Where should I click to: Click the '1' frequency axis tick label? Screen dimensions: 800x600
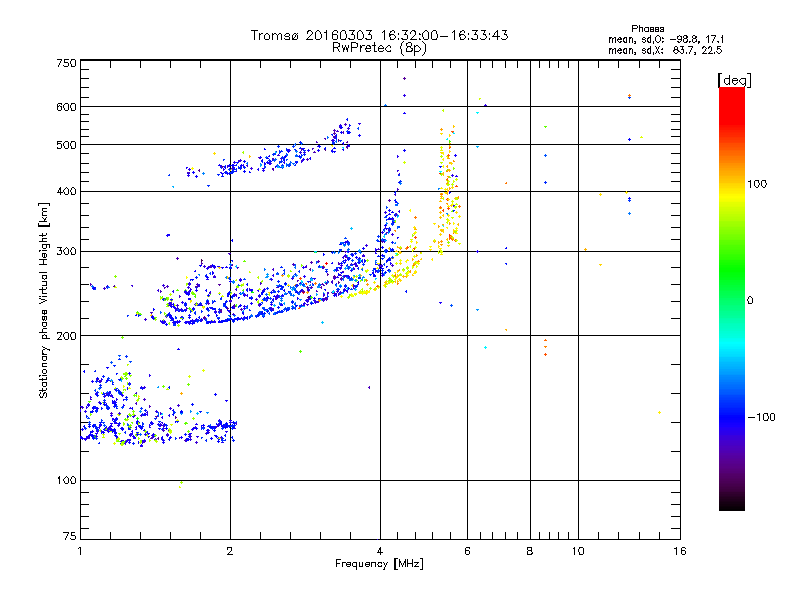(80, 551)
